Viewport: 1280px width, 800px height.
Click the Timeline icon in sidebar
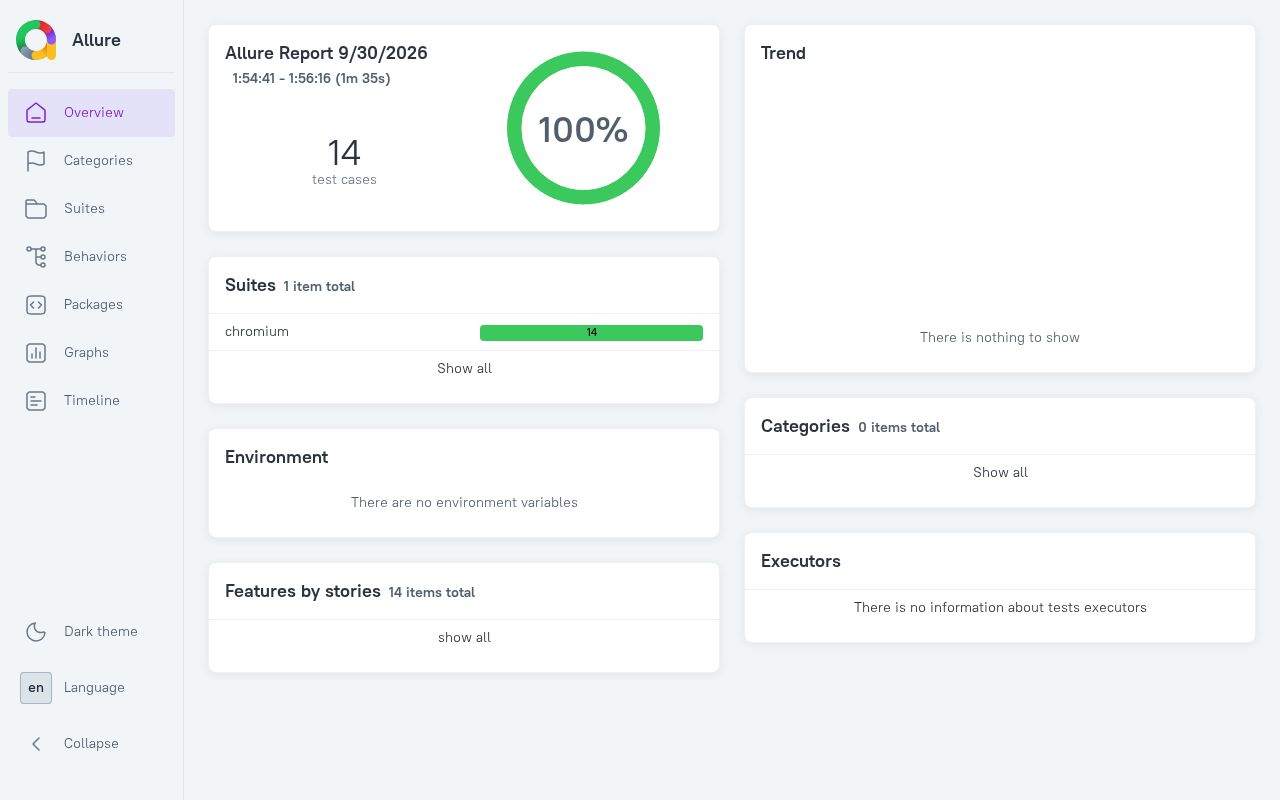point(36,401)
